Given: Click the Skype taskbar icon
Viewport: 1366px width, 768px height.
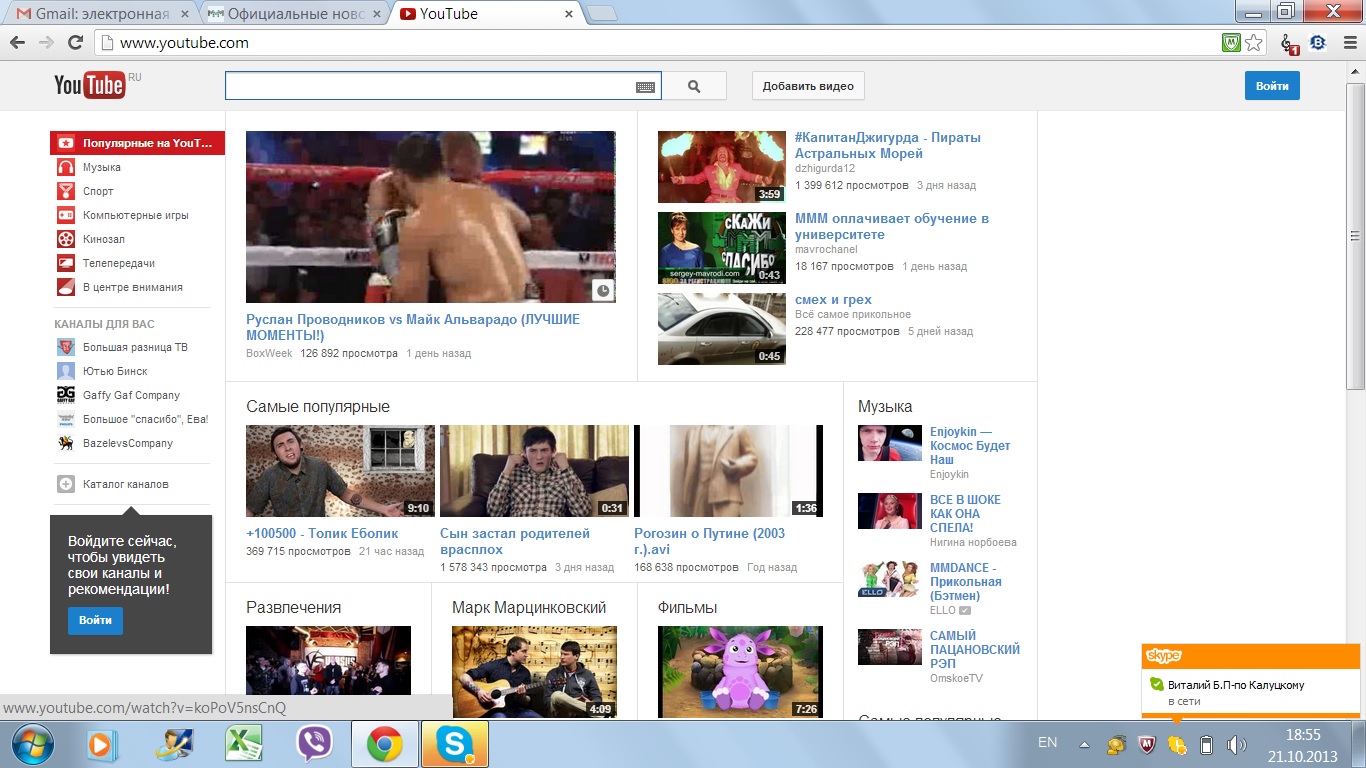Looking at the screenshot, I should tap(454, 744).
